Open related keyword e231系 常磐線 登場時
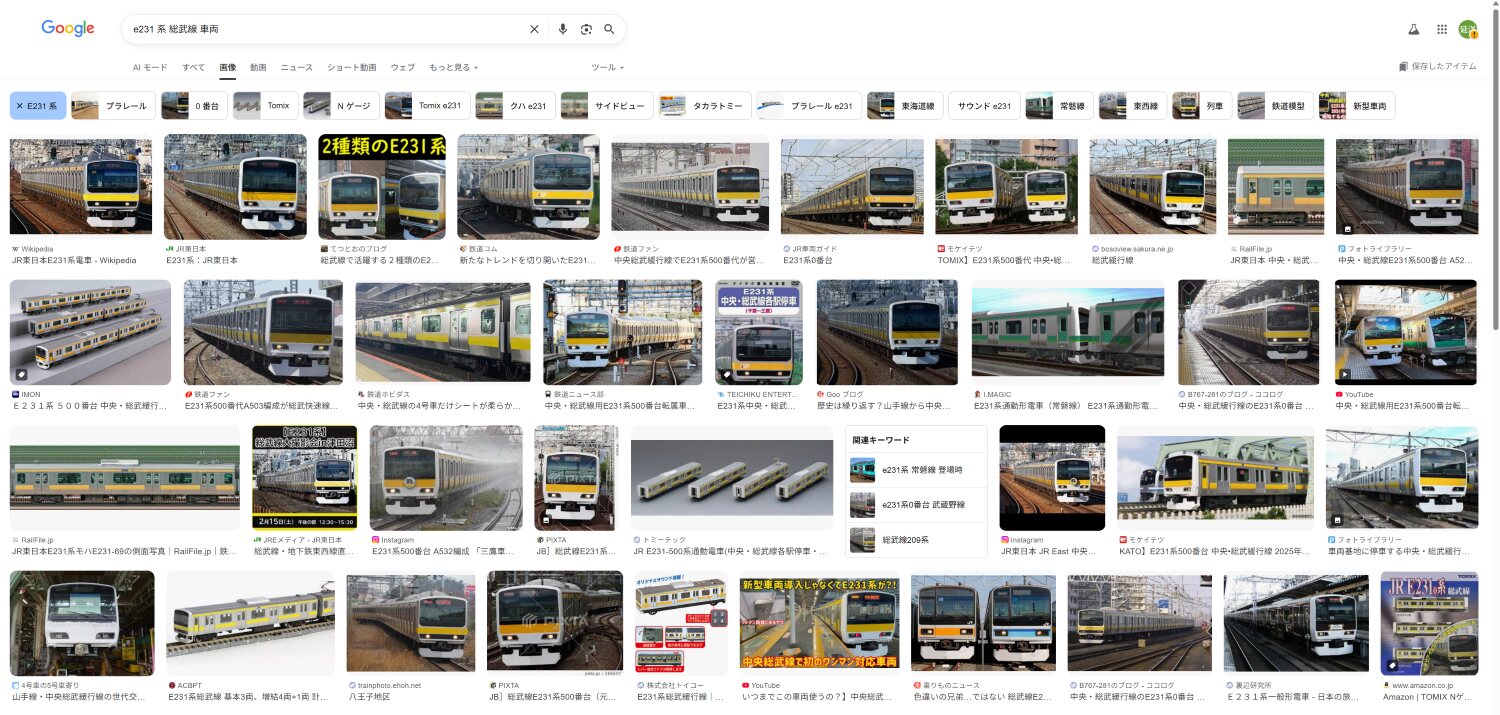 tap(916, 470)
